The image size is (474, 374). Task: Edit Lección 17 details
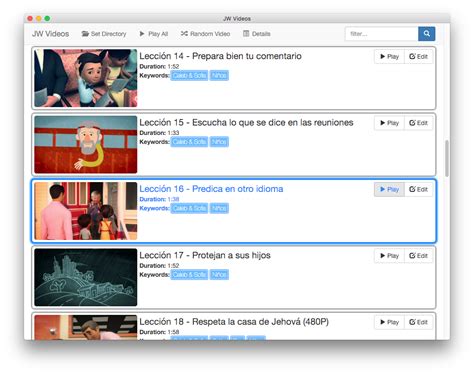point(419,256)
